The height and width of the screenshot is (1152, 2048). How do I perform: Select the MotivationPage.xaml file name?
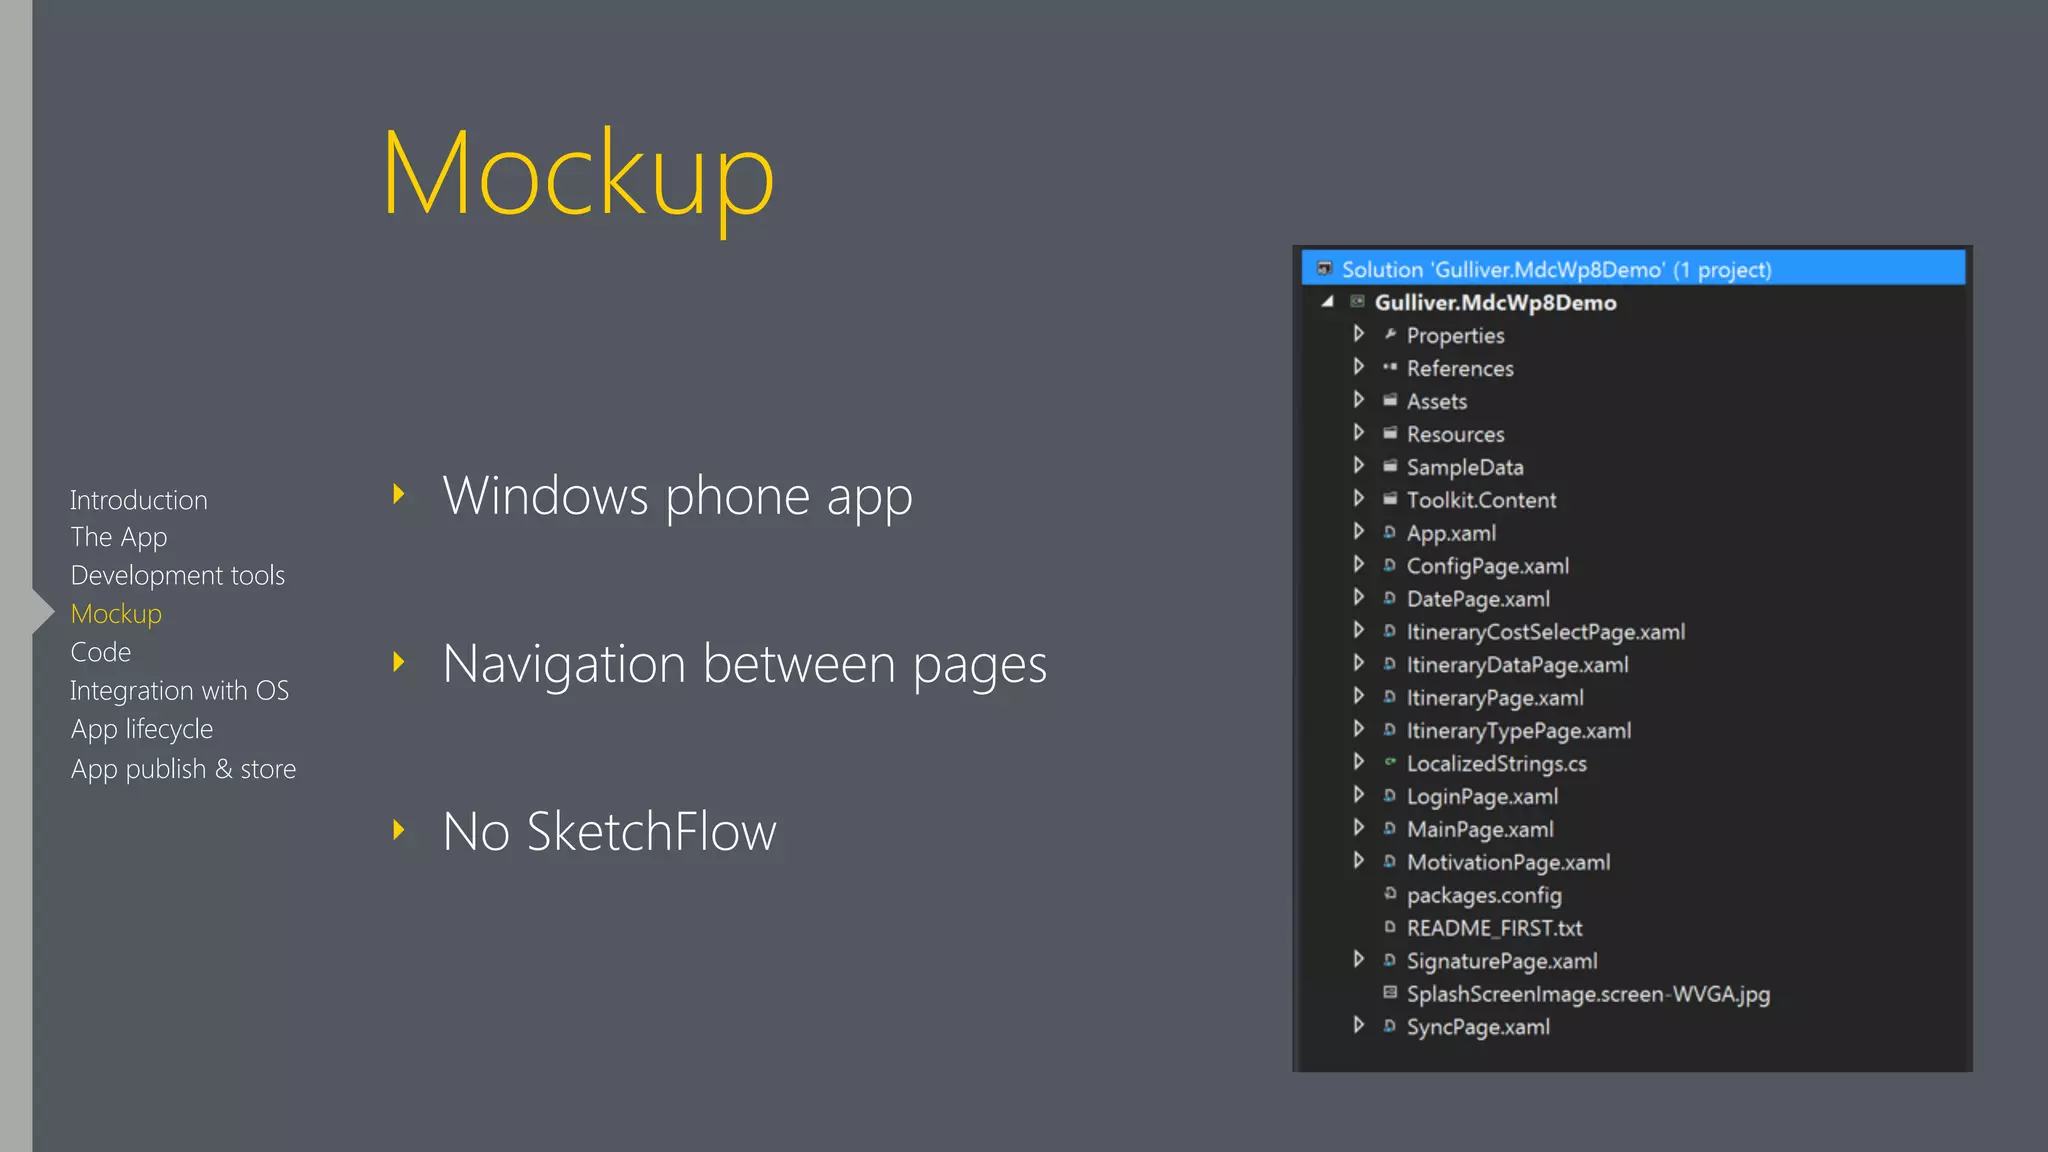click(x=1509, y=862)
